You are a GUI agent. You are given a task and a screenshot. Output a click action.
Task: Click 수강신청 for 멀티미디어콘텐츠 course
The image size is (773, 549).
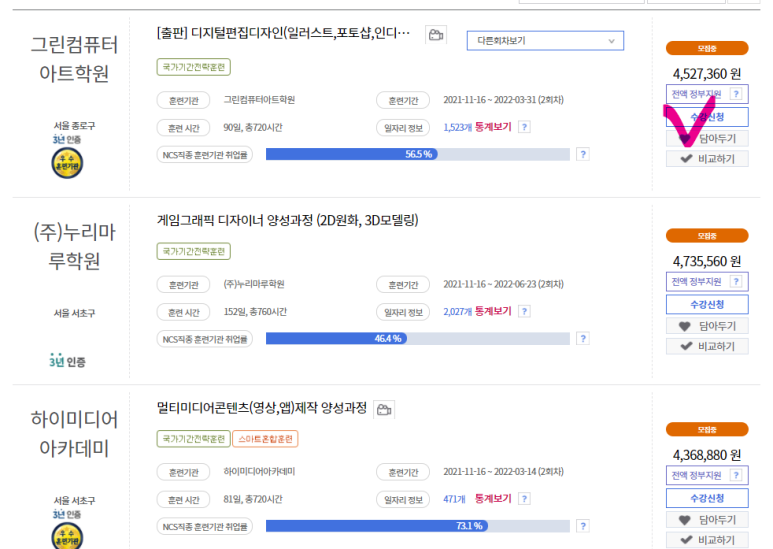(x=707, y=498)
